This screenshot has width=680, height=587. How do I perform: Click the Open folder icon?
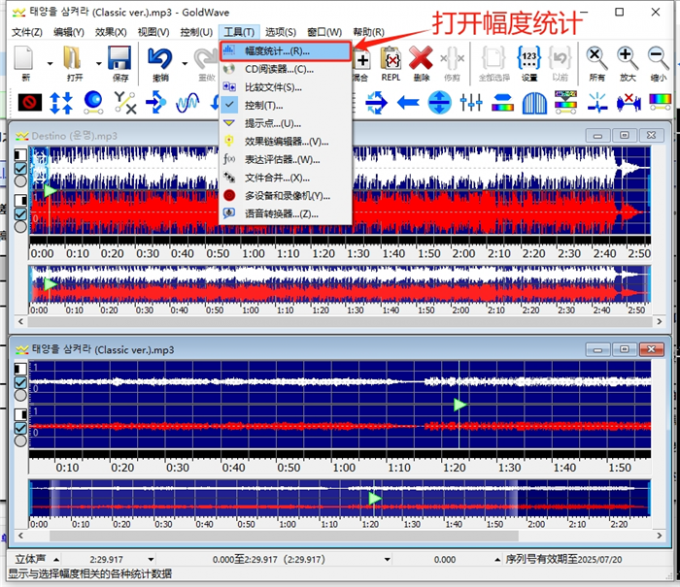click(x=72, y=58)
